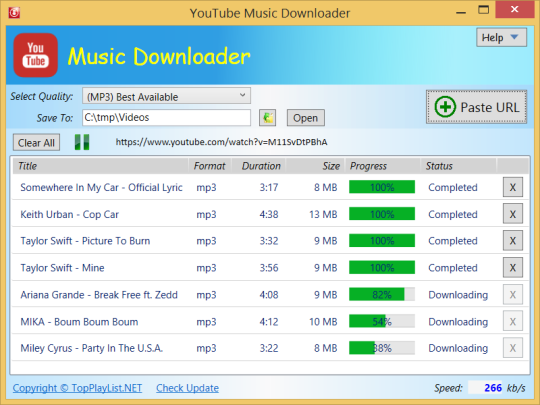Click X on Miley Cyrus - Party In The U.S.A. row
Screen dimensions: 540x405
tap(512, 348)
